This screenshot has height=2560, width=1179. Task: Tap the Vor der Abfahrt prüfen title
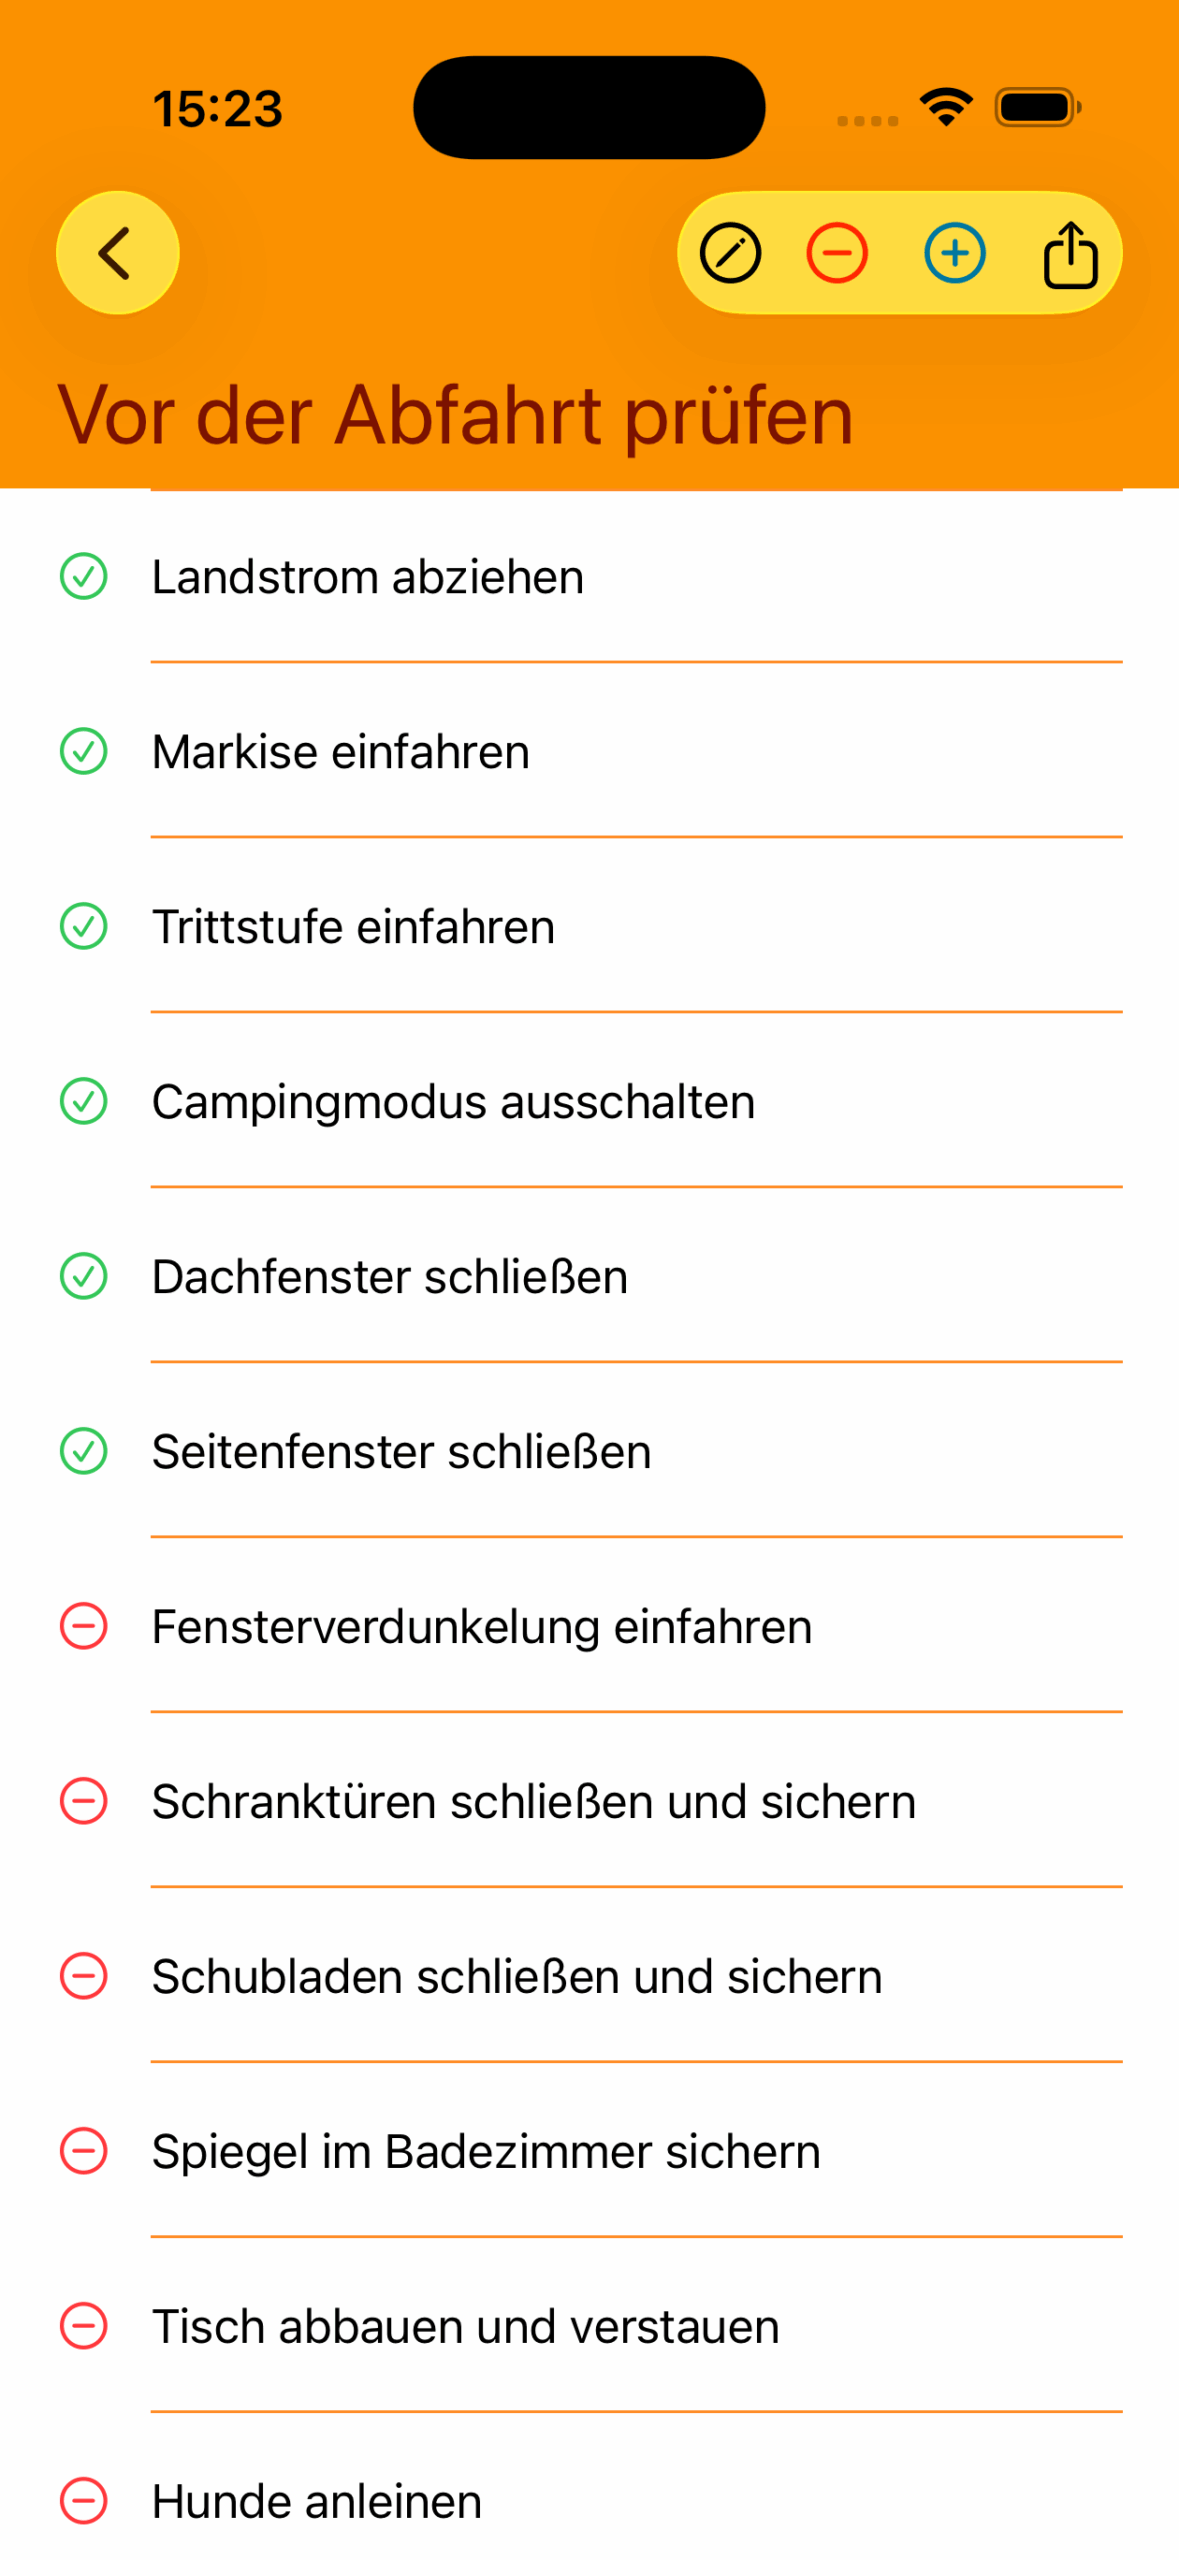456,415
